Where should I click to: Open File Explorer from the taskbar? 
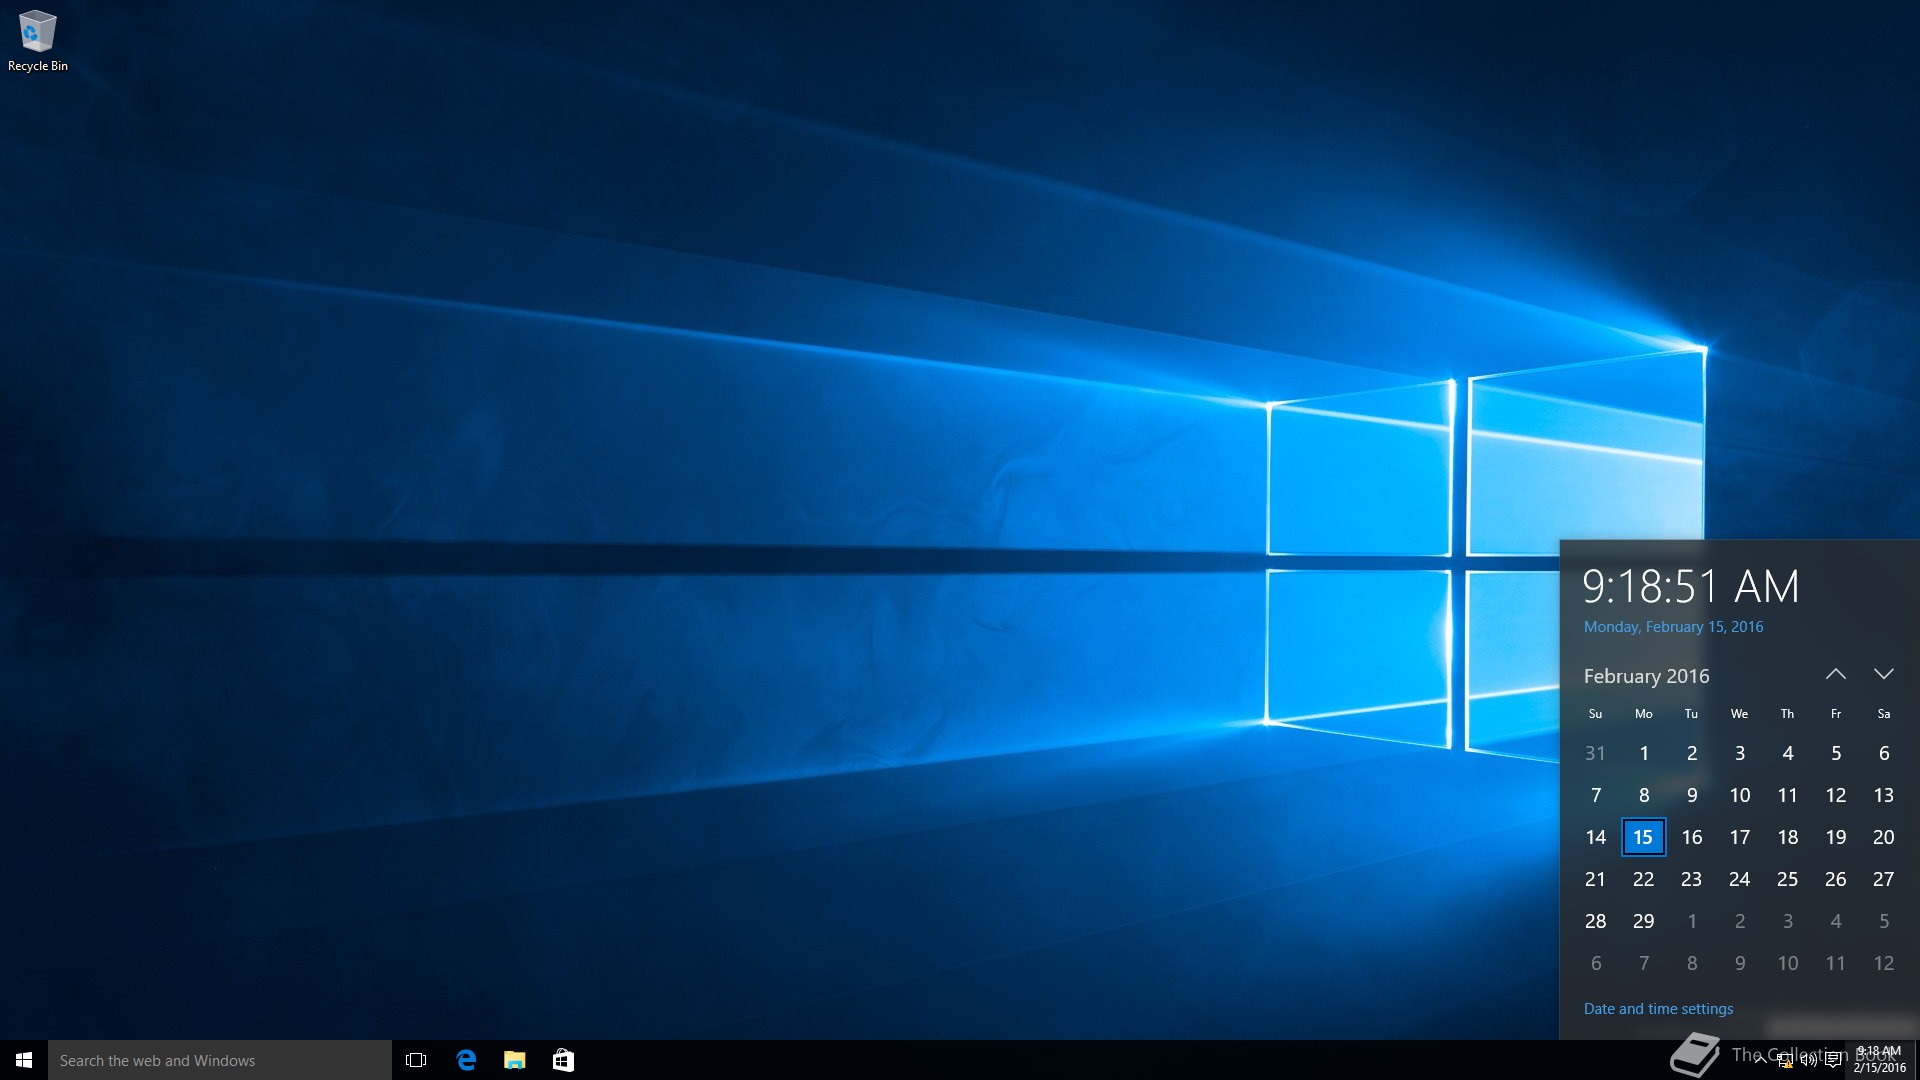pos(515,1060)
